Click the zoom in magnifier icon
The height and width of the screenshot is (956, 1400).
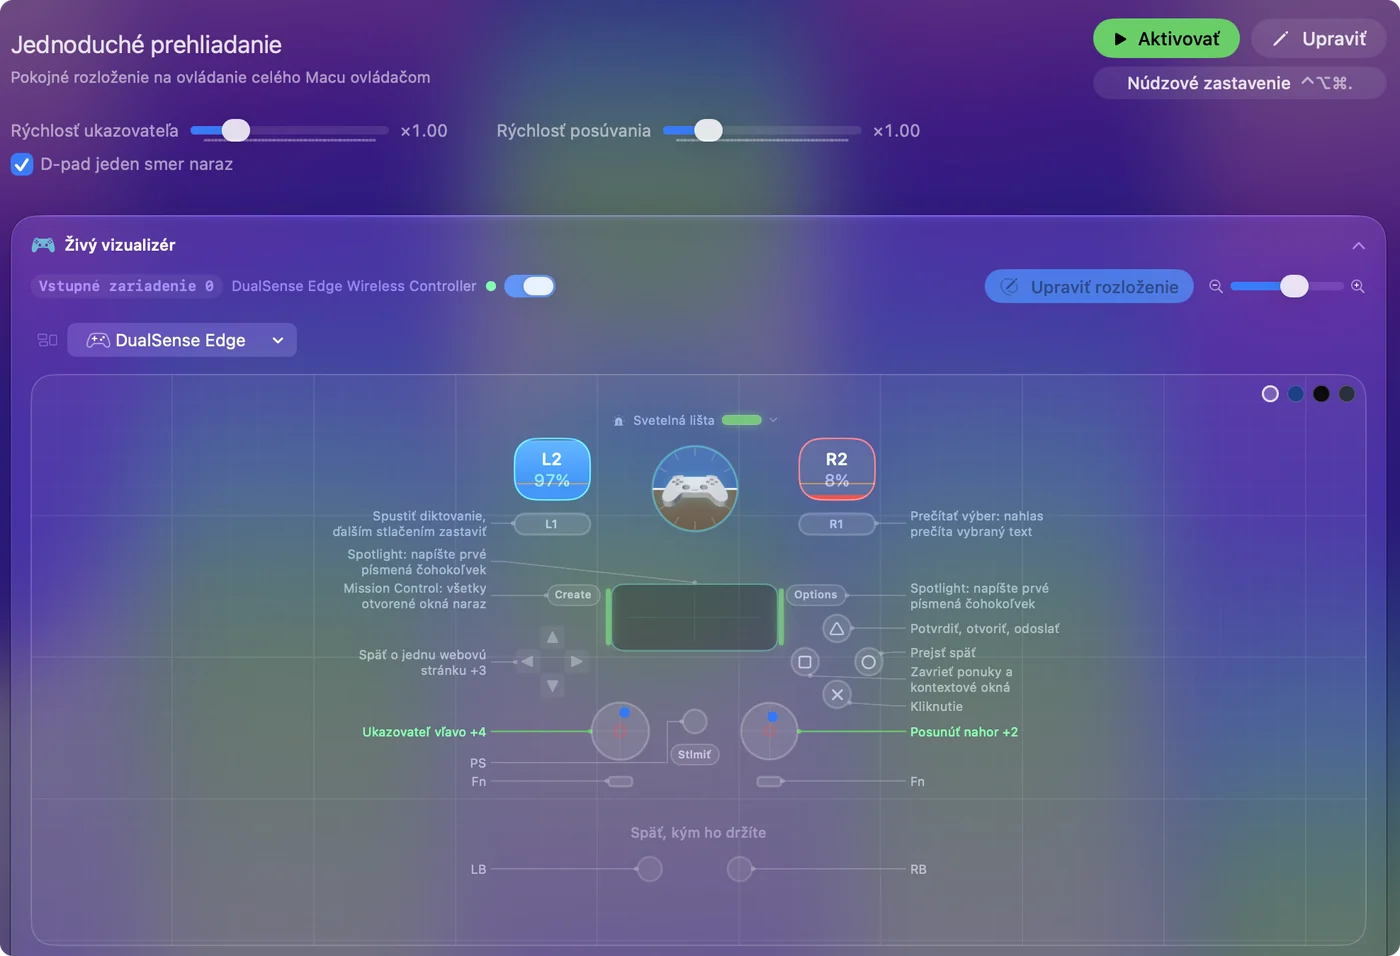click(x=1358, y=286)
